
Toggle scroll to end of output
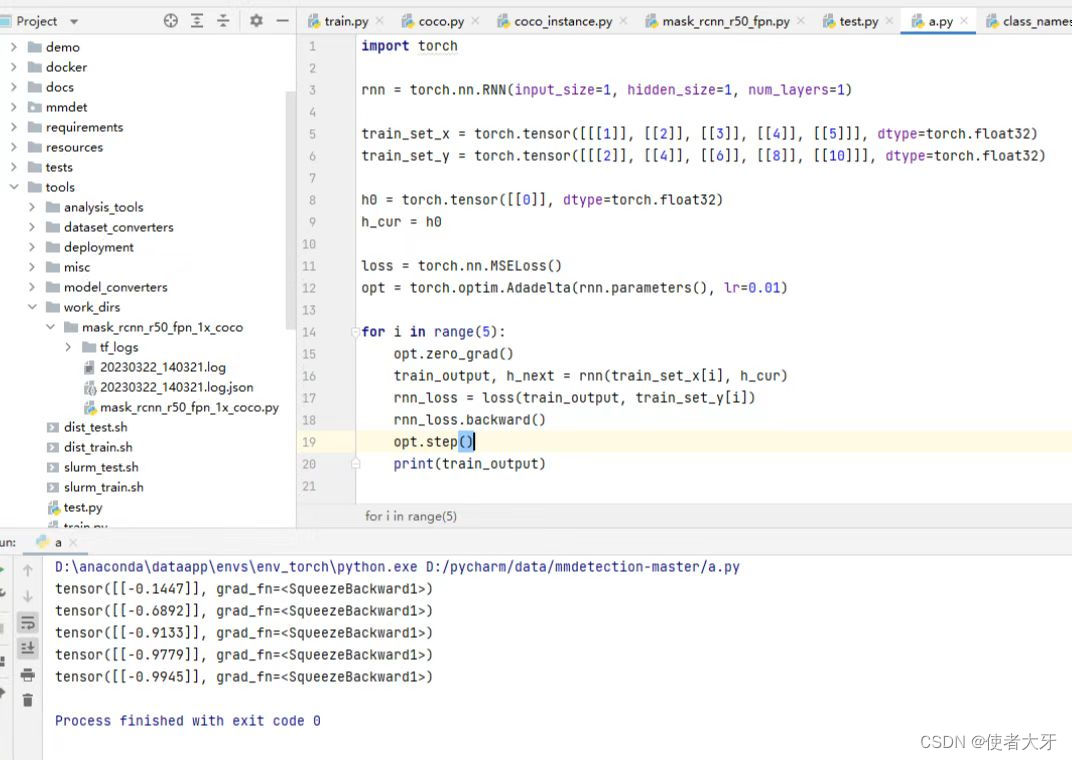point(28,648)
